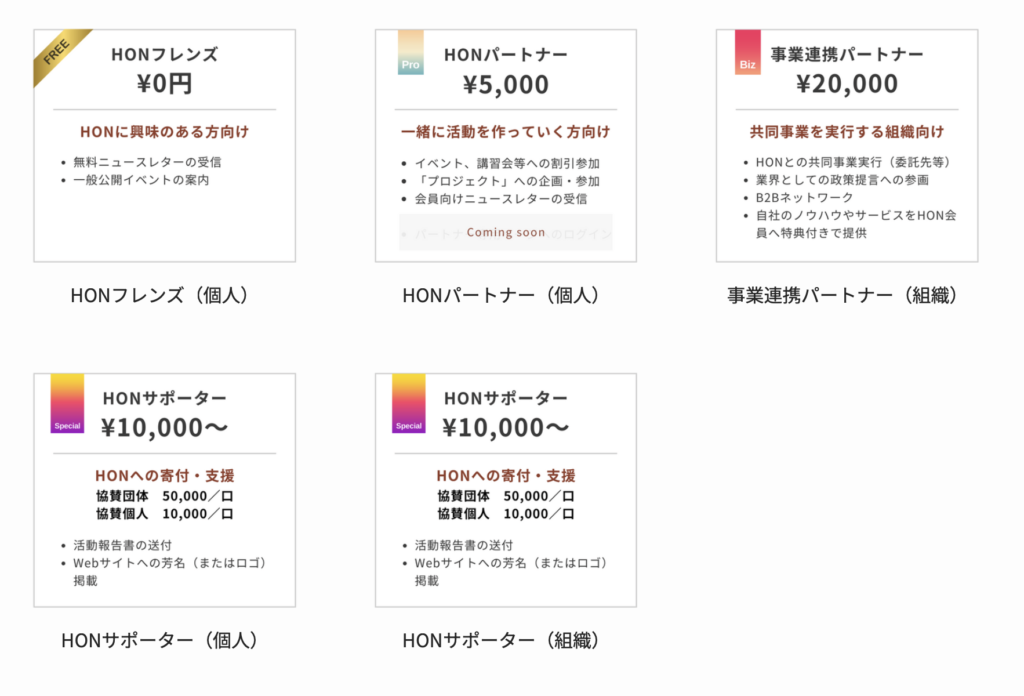Open the HONパートナー（個人） caption link
The image size is (1024, 696).
click(x=500, y=295)
